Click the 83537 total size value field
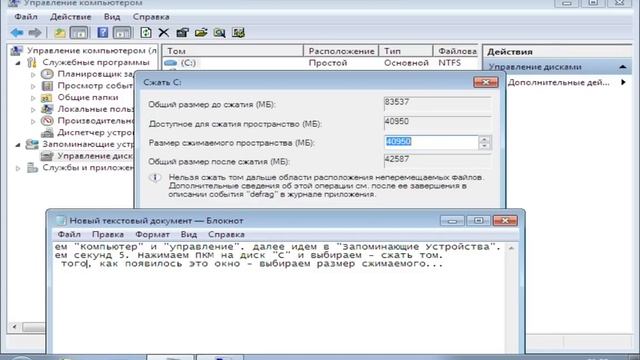 (x=437, y=104)
